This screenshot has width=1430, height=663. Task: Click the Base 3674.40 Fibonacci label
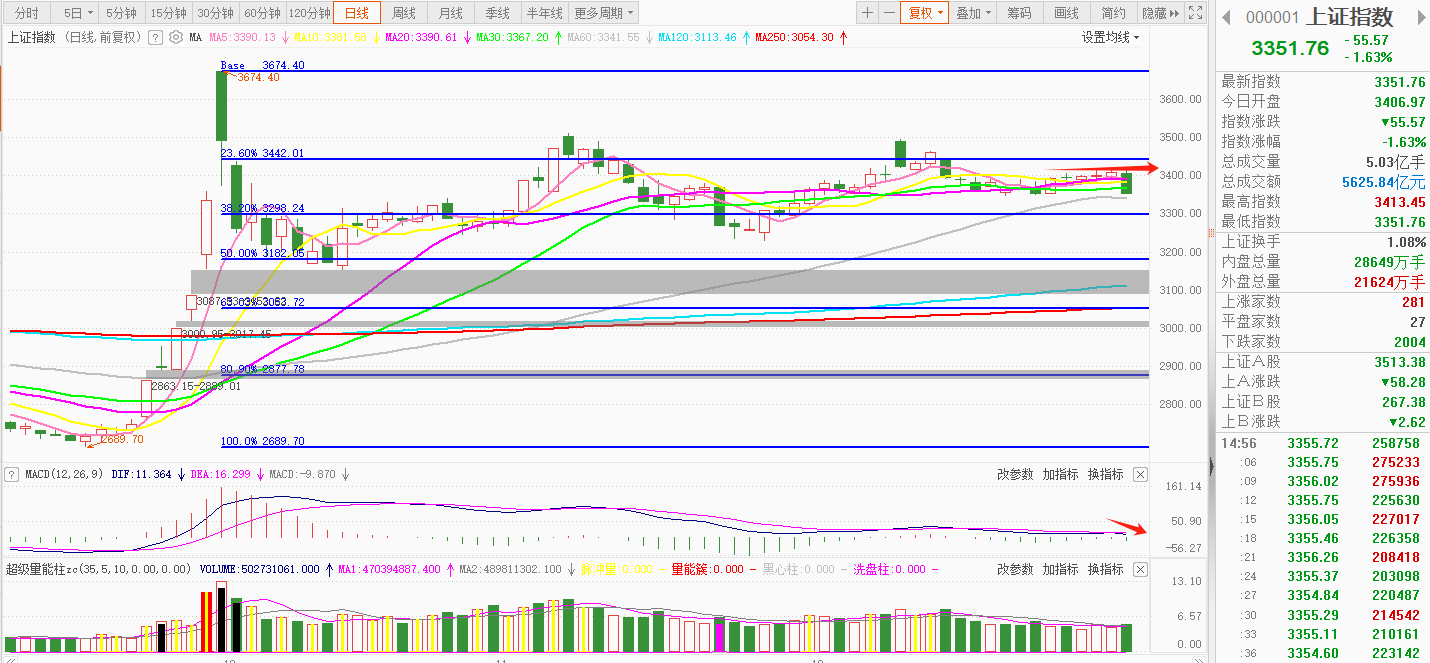pyautogui.click(x=262, y=65)
